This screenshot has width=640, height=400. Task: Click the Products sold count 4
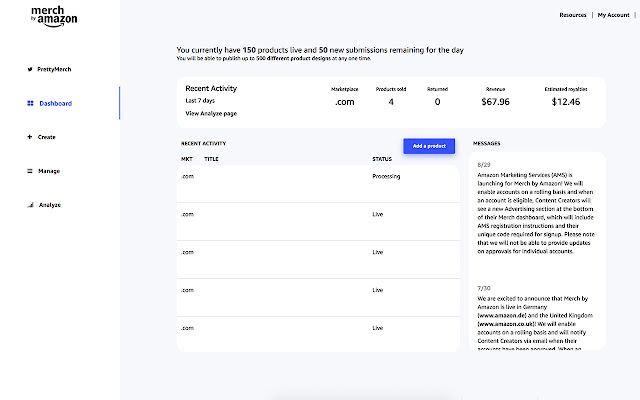tap(391, 102)
